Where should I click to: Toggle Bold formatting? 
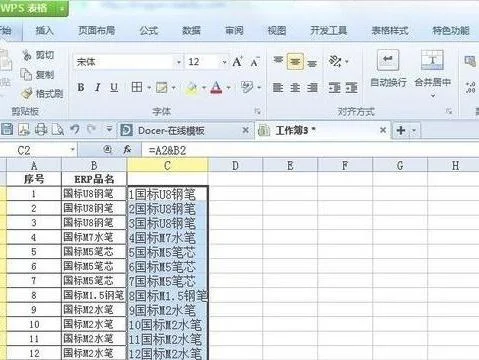click(81, 87)
